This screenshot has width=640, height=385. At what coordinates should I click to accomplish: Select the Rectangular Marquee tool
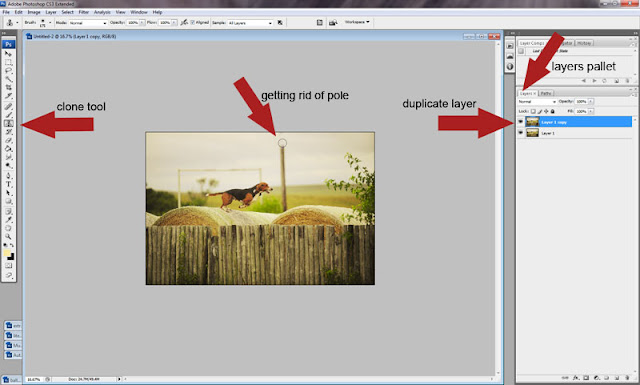(x=8, y=62)
